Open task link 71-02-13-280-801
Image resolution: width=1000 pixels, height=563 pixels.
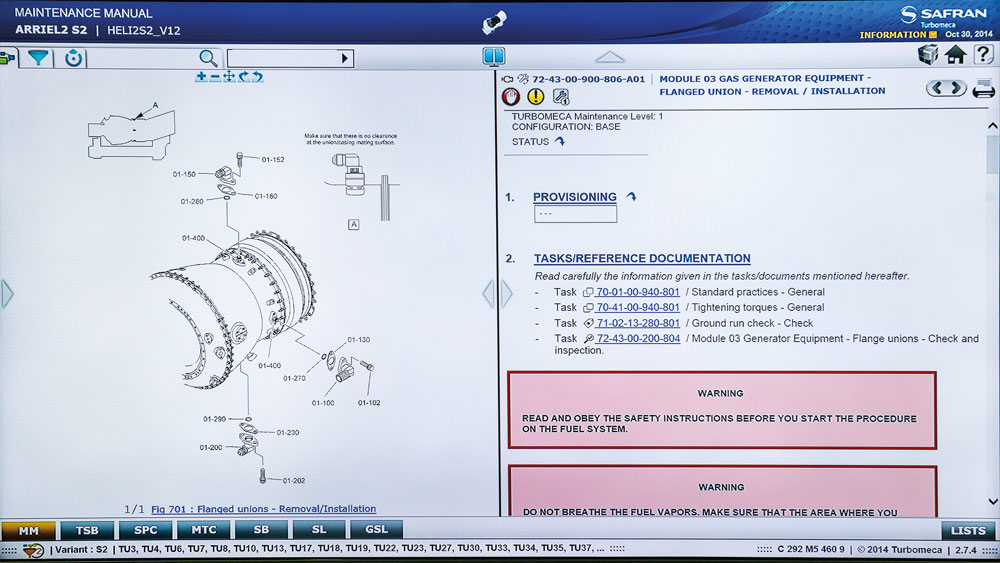[x=638, y=323]
